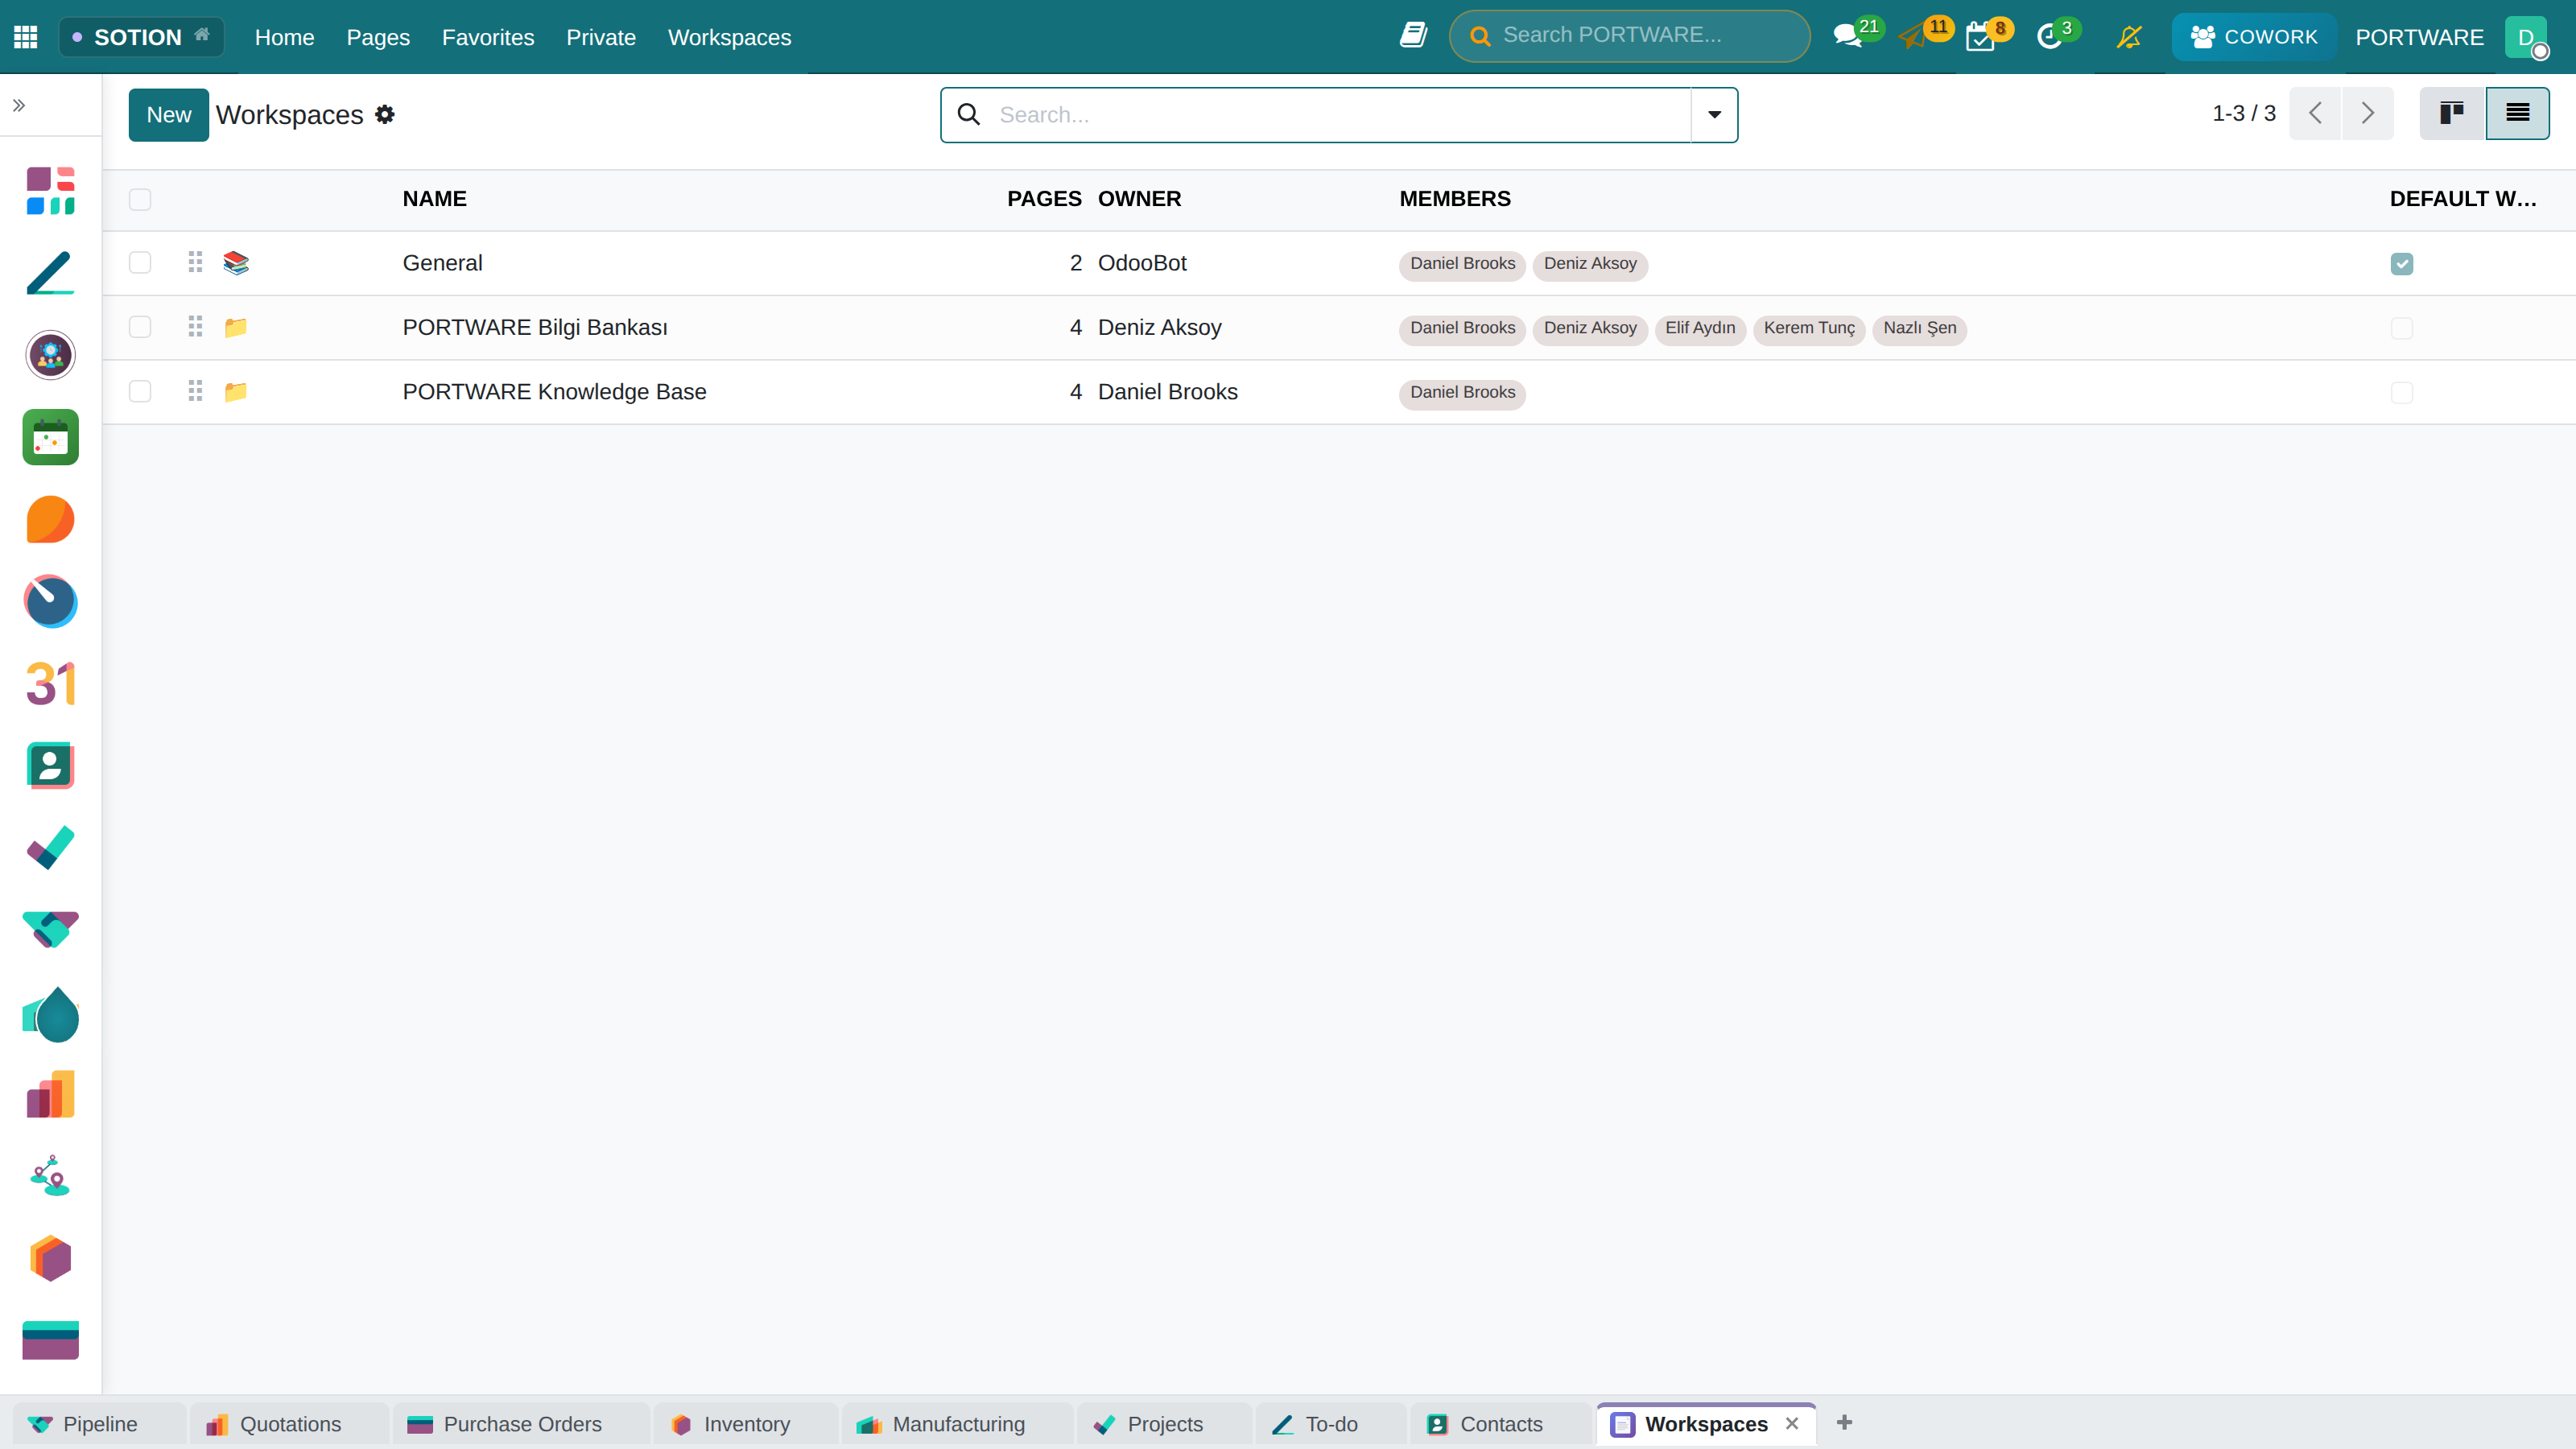
Task: Select the PORTWARE Bilgi Bankası row checkbox
Action: [140, 327]
